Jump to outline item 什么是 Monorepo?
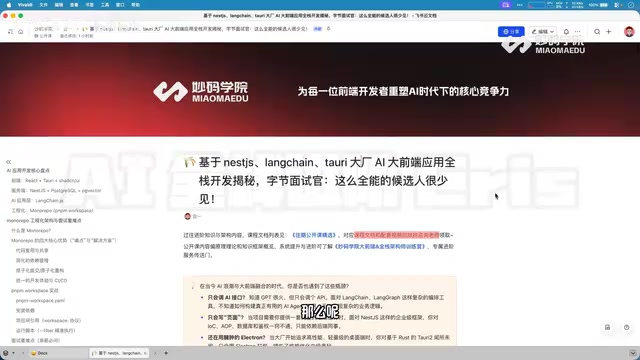This screenshot has height=360, width=640. (31, 231)
